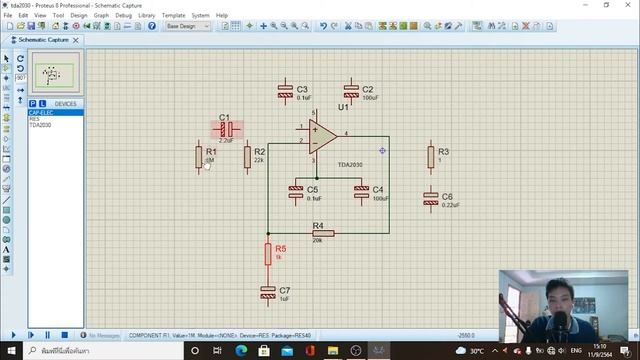The image size is (640, 360).
Task: Select resistor R4 in feedback path
Action: tap(323, 233)
